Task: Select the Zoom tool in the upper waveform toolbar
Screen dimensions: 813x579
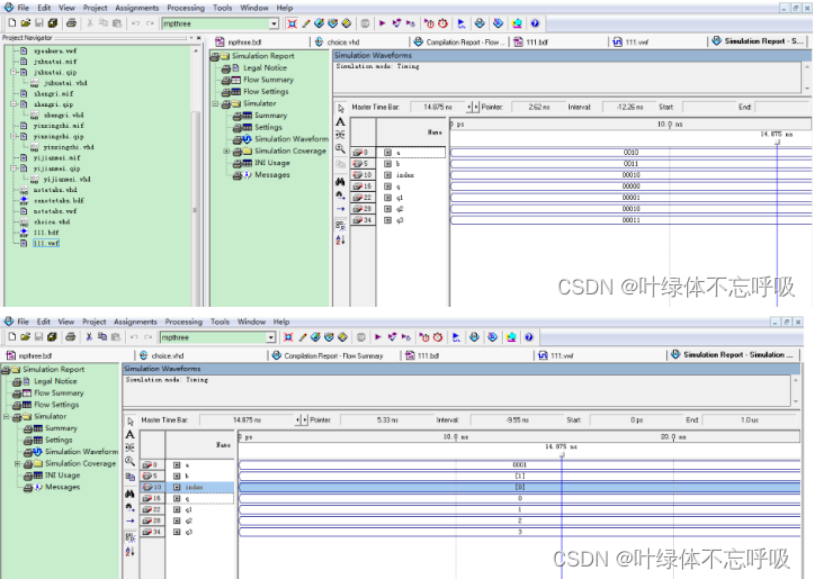Action: [340, 148]
